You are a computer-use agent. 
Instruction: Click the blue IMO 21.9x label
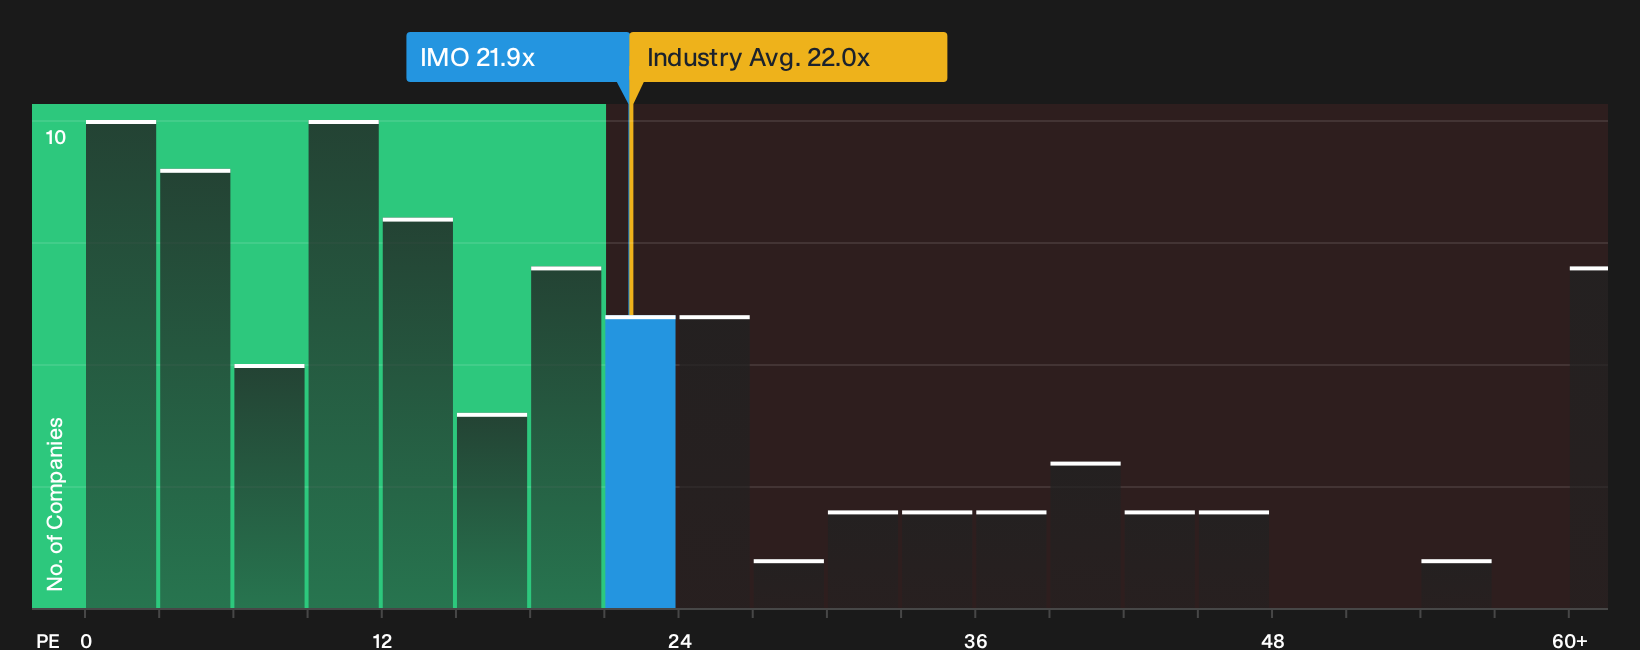point(517,57)
